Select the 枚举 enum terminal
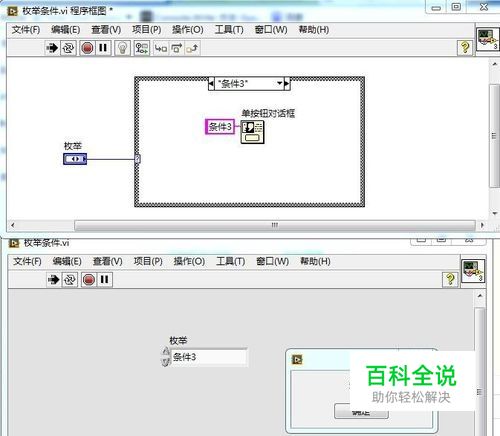This screenshot has height=436, width=500. (x=75, y=159)
